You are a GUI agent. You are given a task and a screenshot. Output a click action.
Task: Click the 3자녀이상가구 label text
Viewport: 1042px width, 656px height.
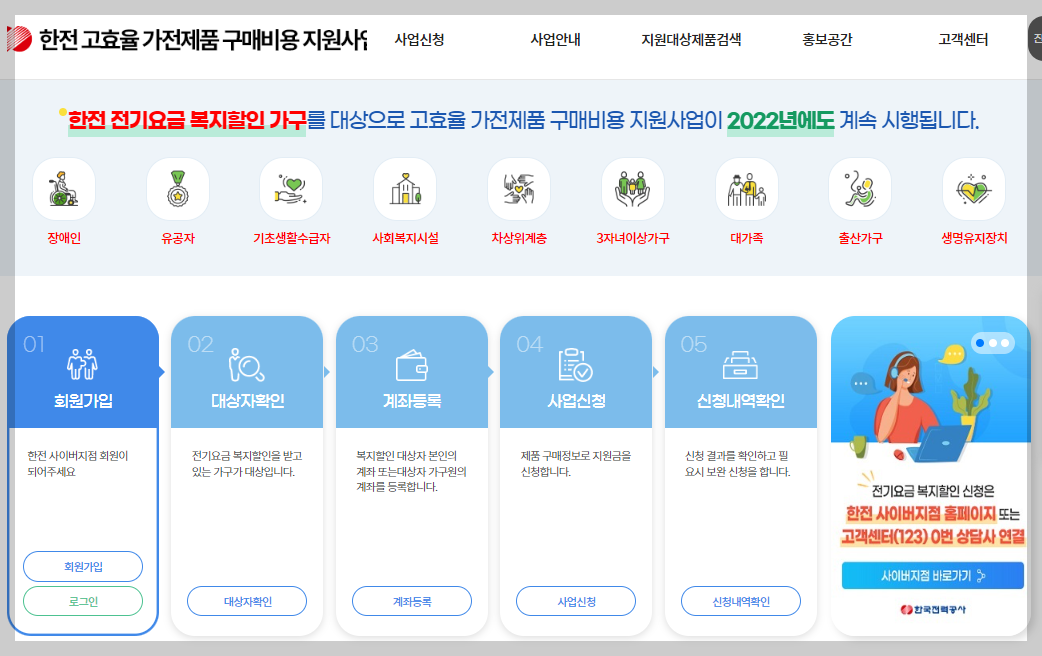633,238
